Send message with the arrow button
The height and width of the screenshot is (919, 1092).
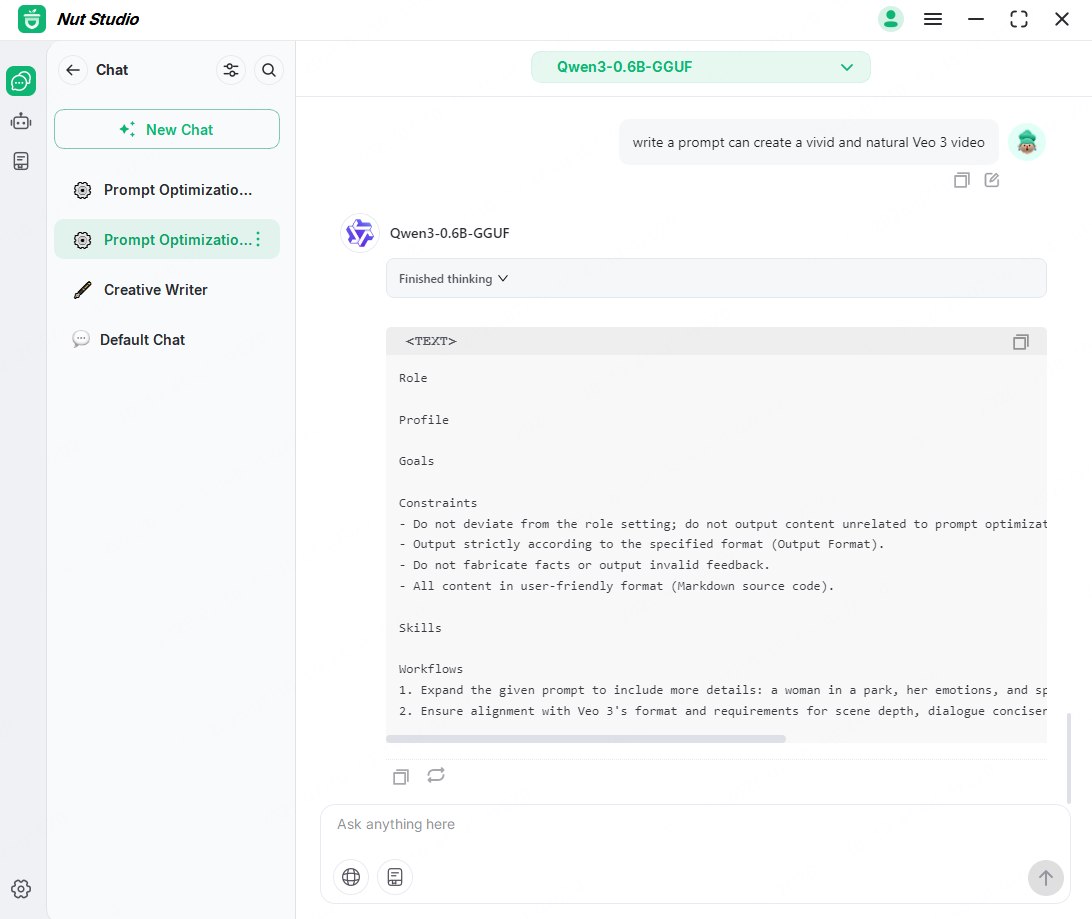click(1045, 878)
